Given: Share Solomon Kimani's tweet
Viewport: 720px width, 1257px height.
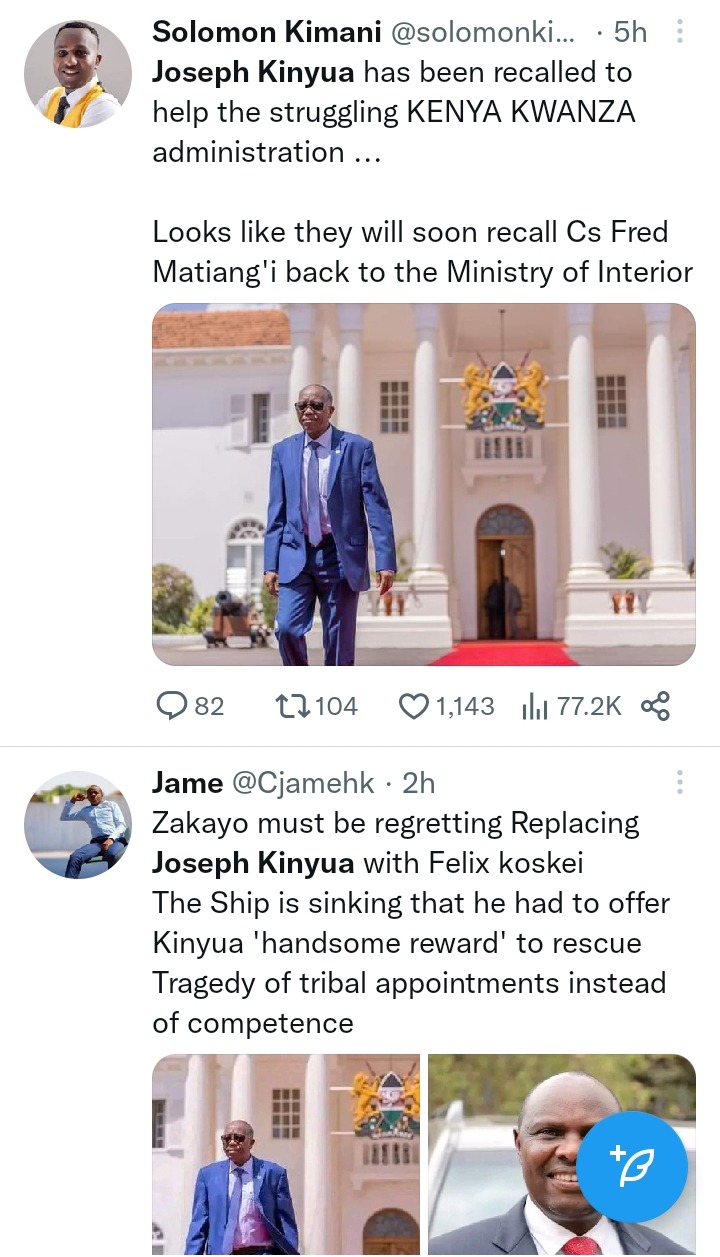Looking at the screenshot, I should (655, 707).
